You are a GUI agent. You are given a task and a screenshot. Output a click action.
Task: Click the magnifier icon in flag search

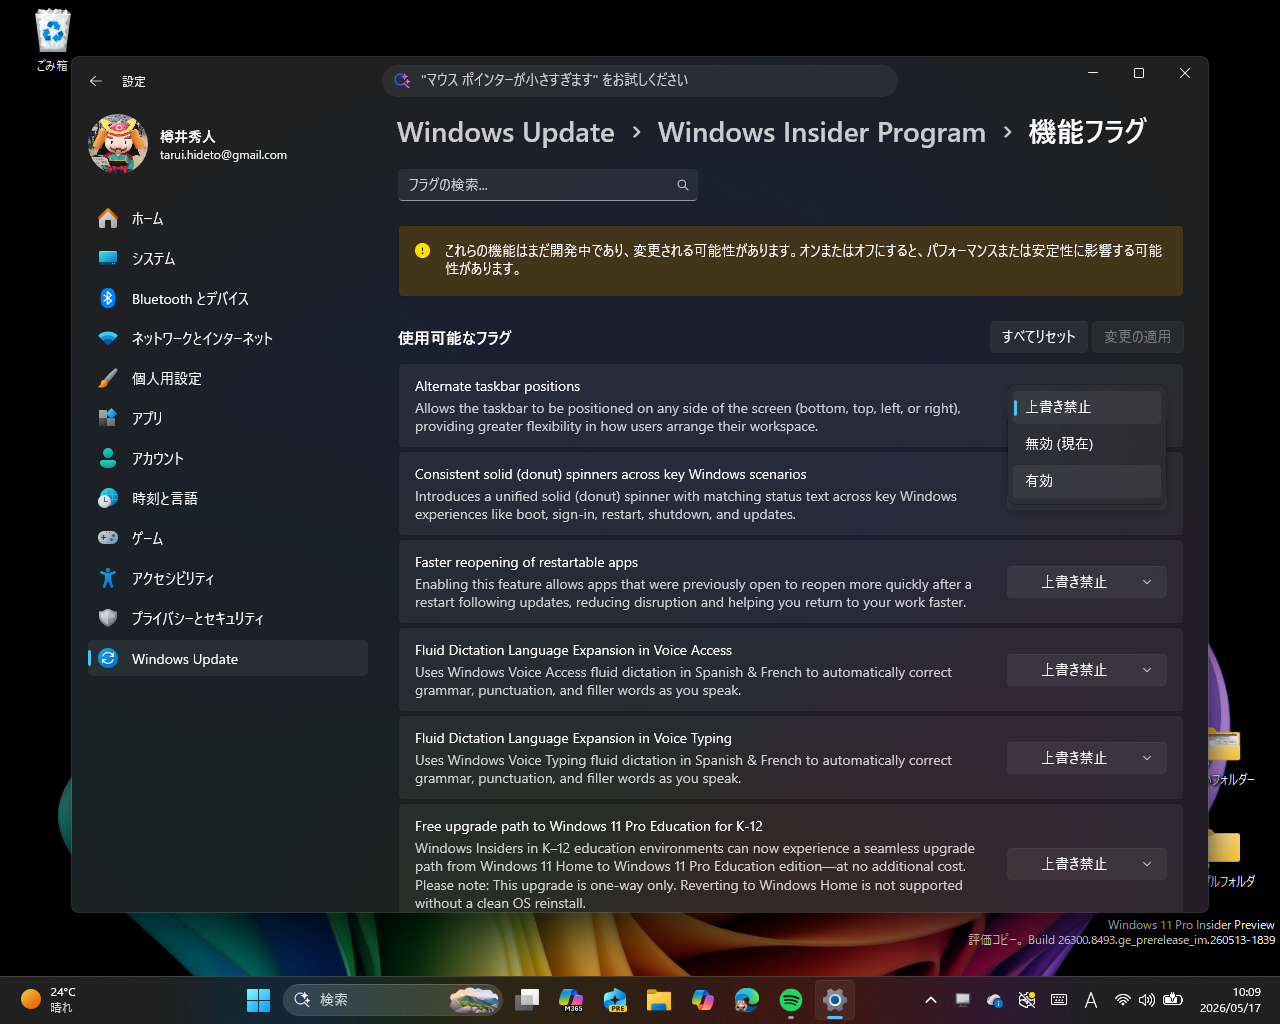(683, 185)
